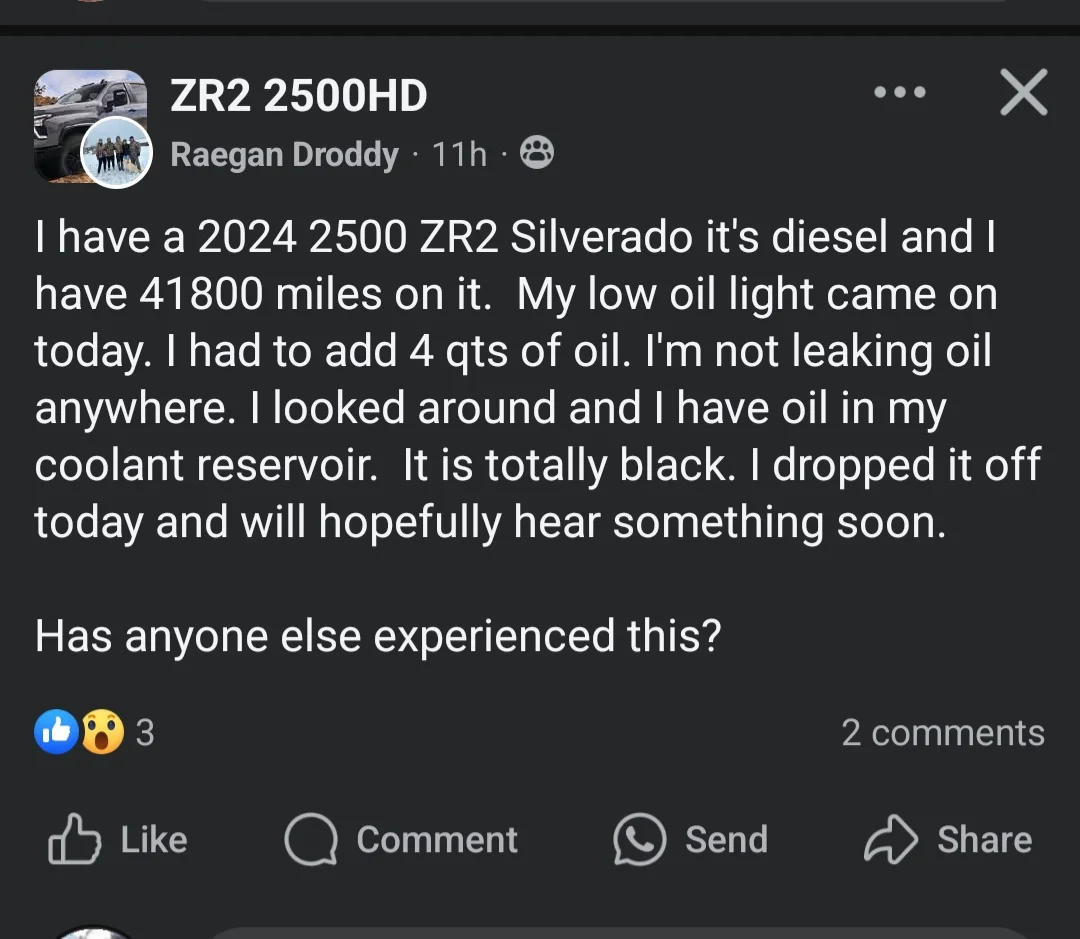Click the wow face reaction emoji
This screenshot has width=1080, height=939.
(102, 732)
